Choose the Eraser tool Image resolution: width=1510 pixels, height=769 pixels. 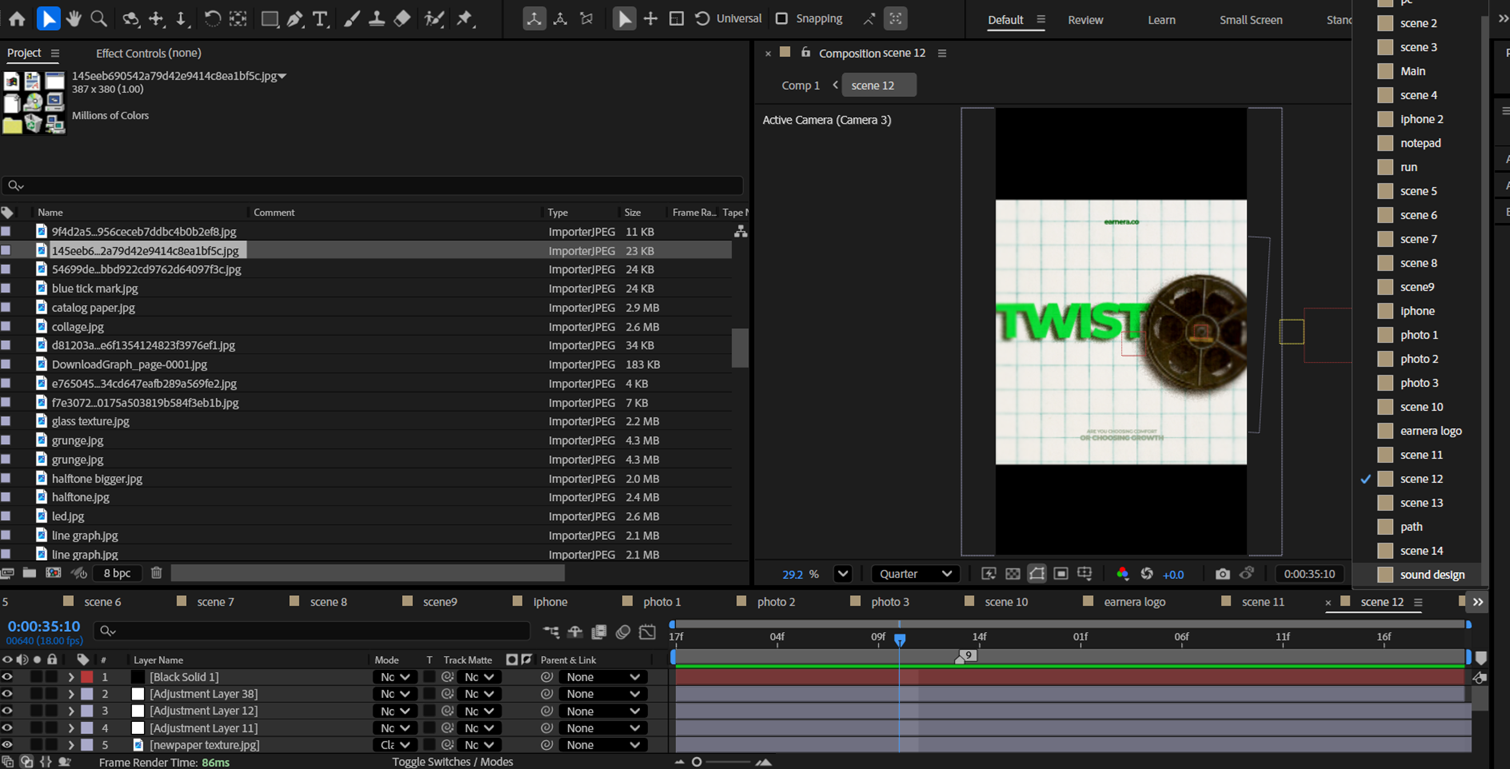click(402, 19)
